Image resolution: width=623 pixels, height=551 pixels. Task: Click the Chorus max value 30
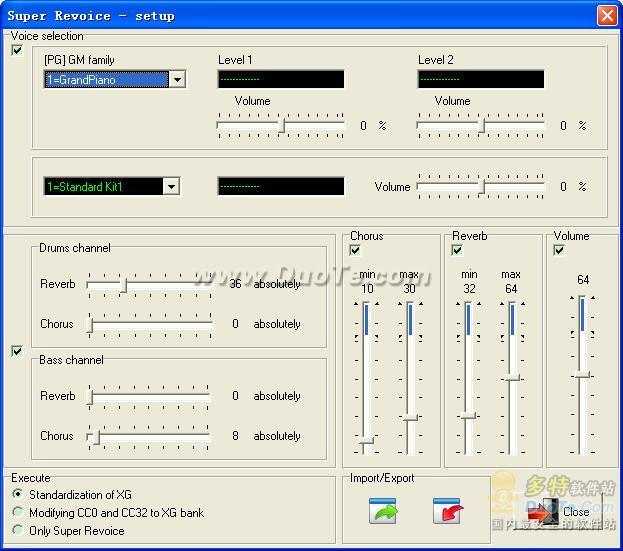[409, 289]
